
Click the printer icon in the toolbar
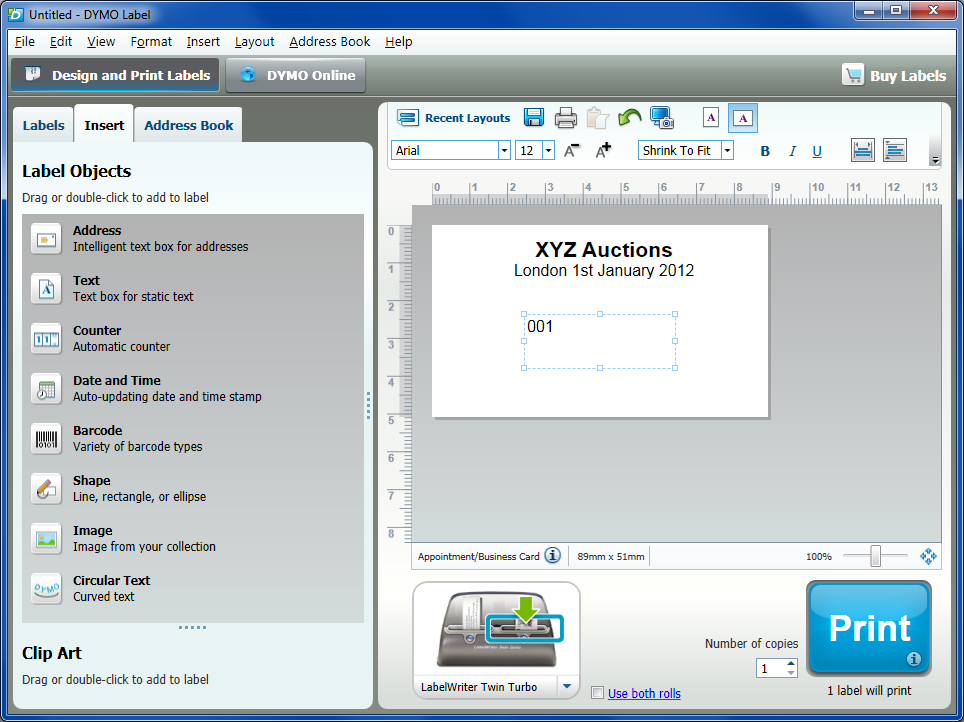[566, 117]
